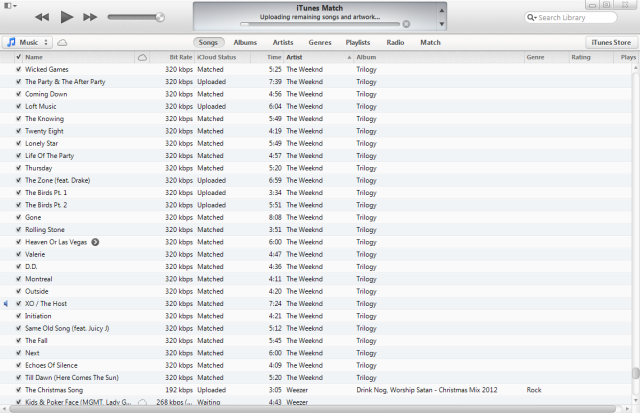Screen dimensions: 640x413
Task: Open arrow menu beside Heaven Or Las Vegas
Action: (x=95, y=242)
